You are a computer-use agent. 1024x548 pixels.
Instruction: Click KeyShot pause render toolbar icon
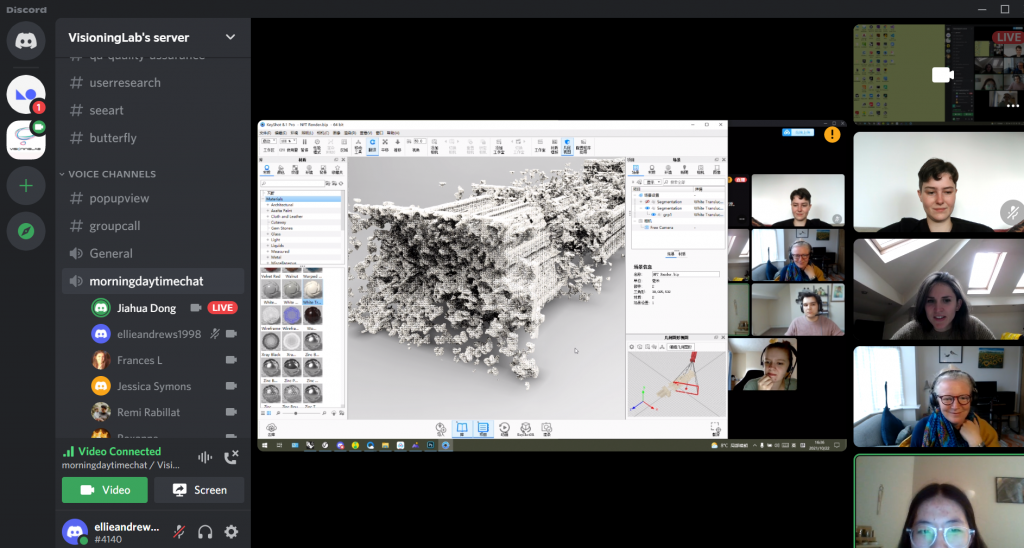(304, 144)
